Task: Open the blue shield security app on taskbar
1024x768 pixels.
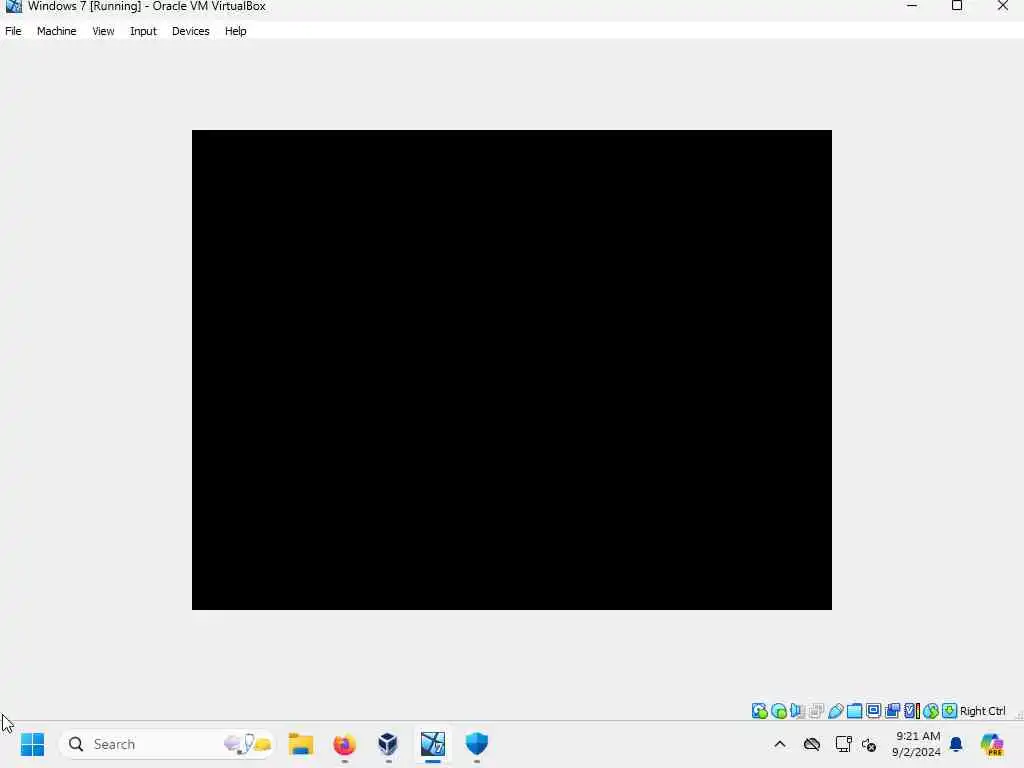Action: (477, 744)
